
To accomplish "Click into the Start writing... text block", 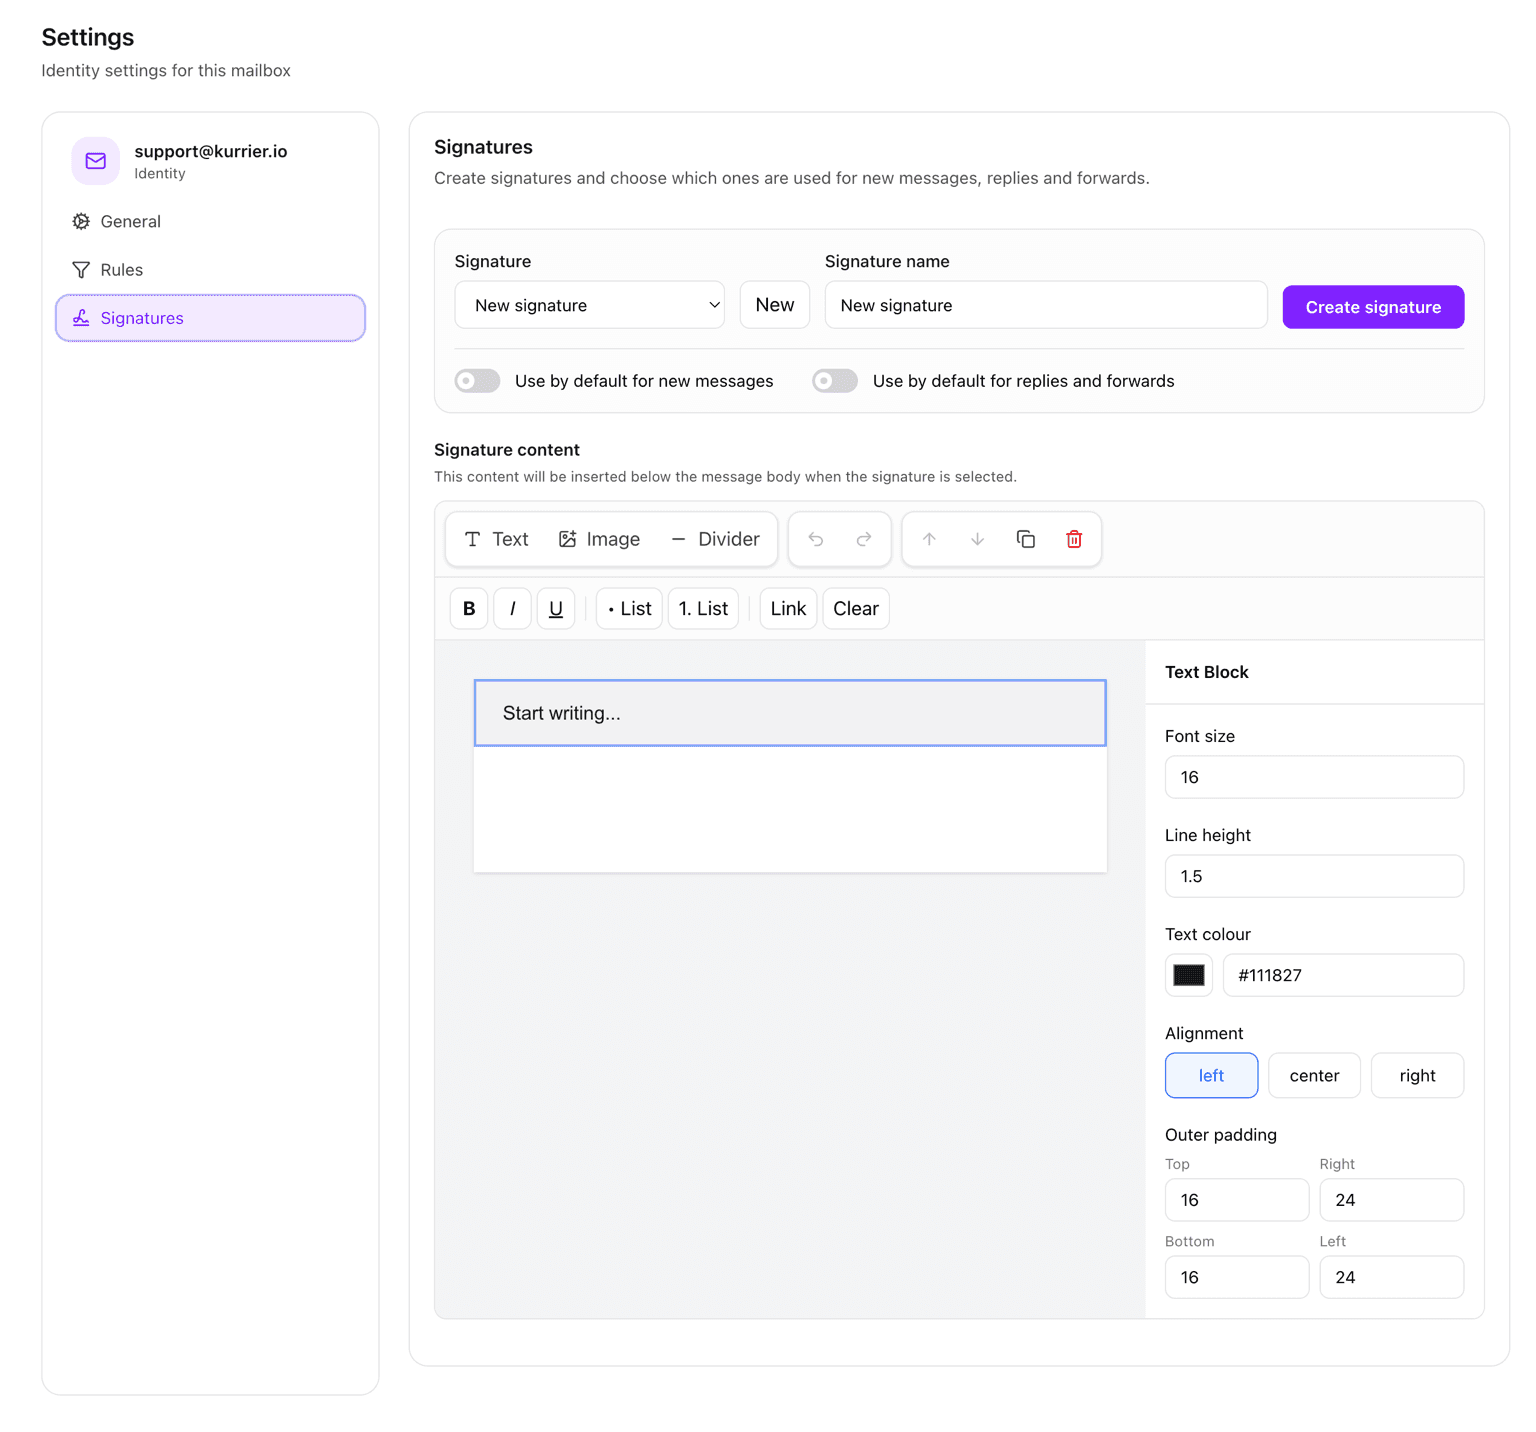I will [790, 713].
